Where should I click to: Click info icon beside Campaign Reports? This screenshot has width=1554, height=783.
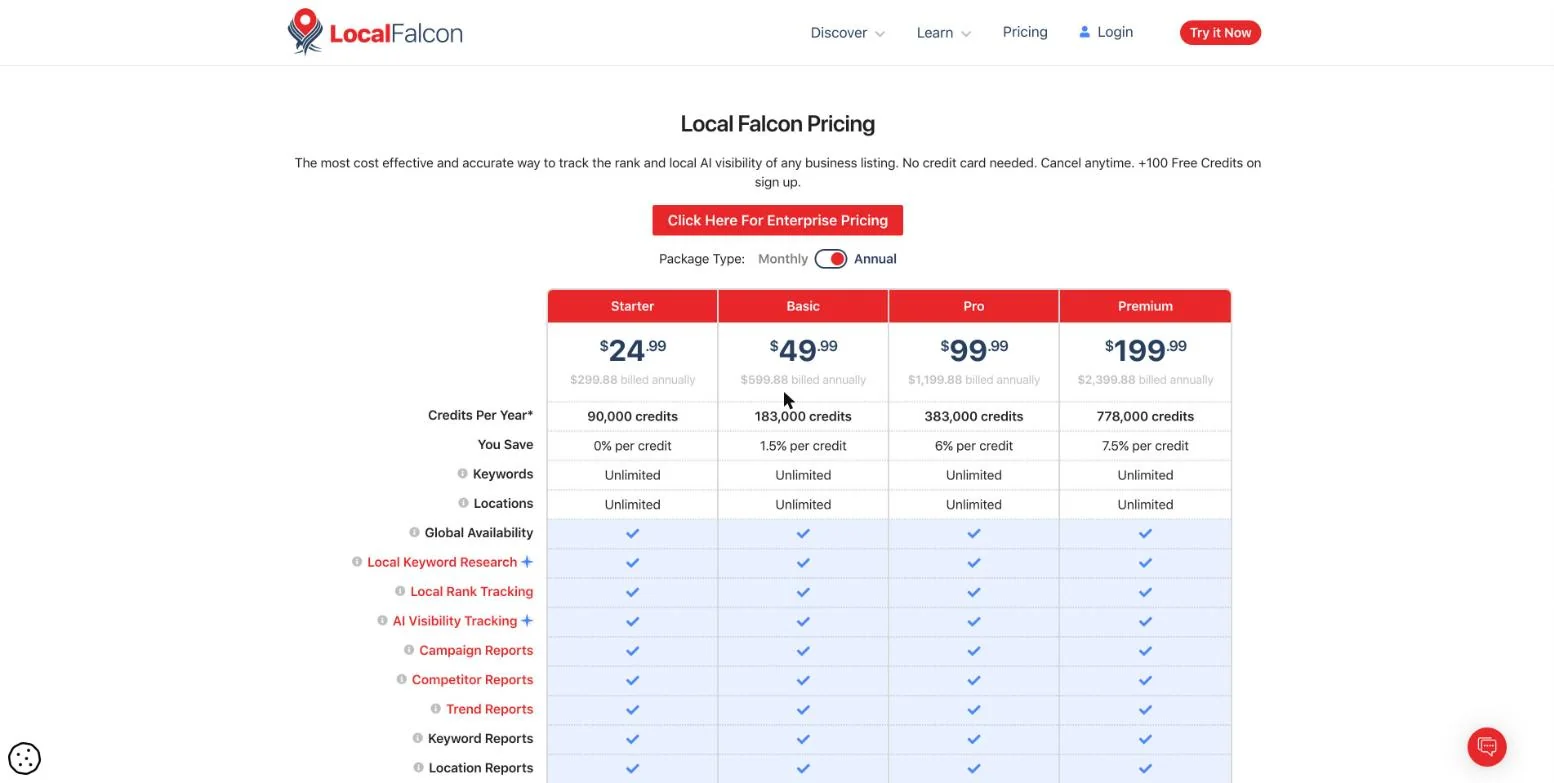[x=409, y=650]
